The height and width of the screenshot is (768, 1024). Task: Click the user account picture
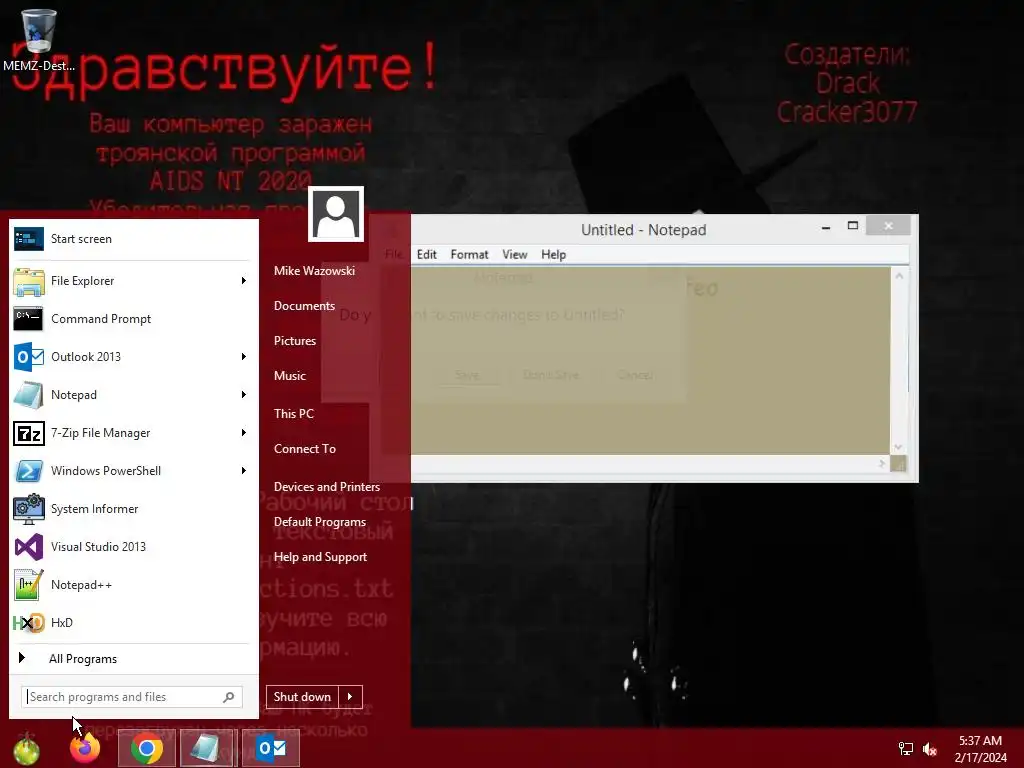[x=336, y=214]
